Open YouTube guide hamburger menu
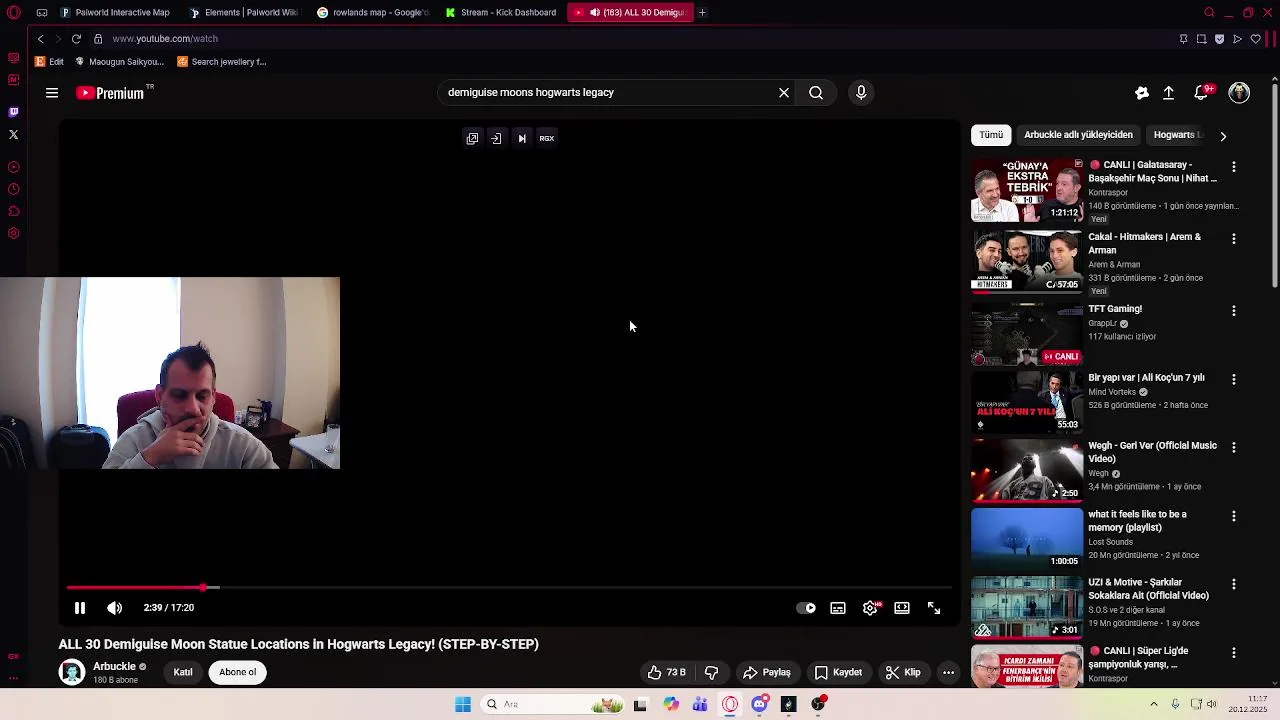The width and height of the screenshot is (1280, 720). tap(52, 93)
